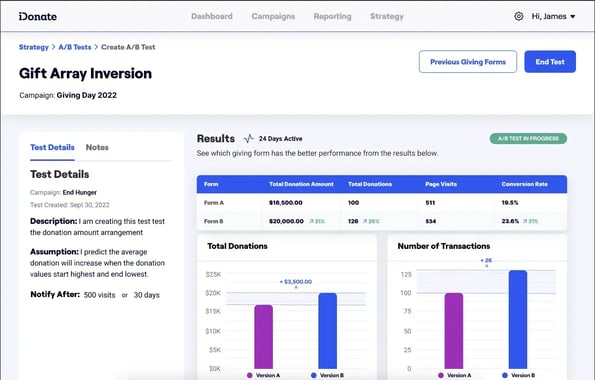Click the 30 days notify value
The image size is (595, 380).
coord(146,295)
